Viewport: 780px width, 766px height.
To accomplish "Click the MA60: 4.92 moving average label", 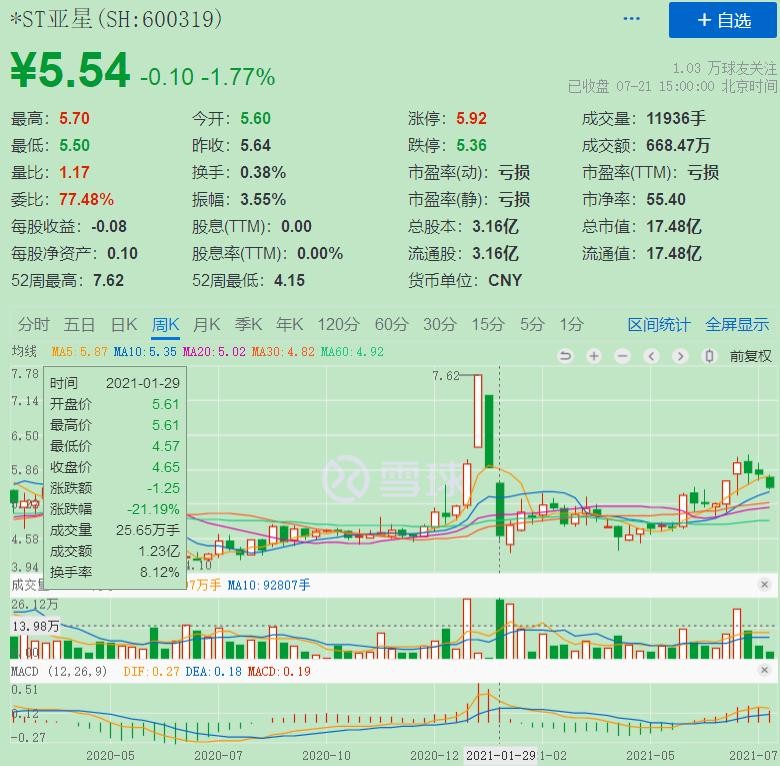I will click(352, 352).
